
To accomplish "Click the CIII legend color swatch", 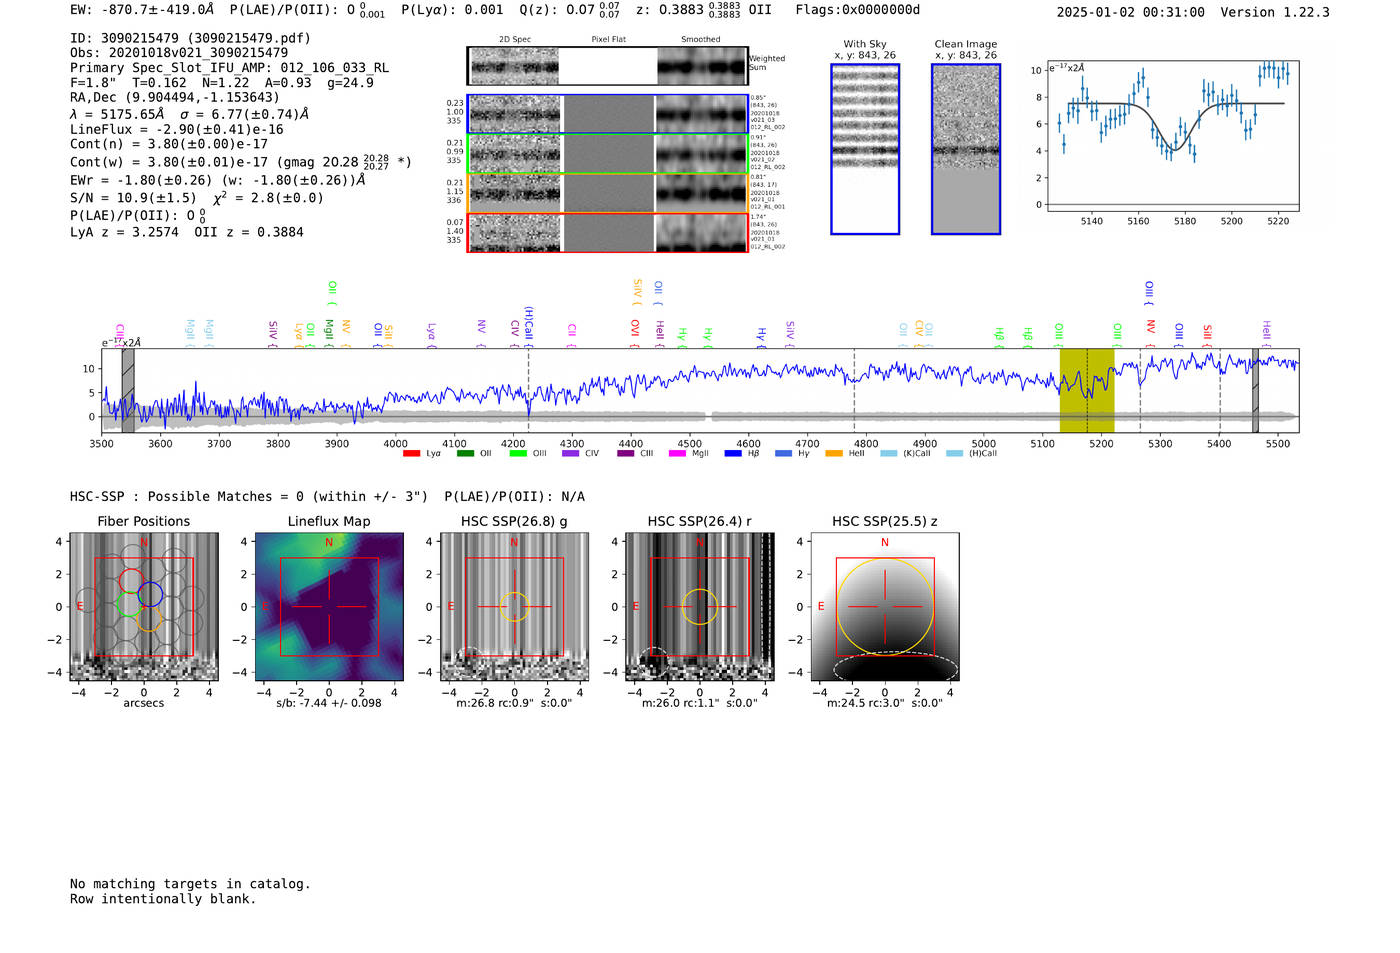I will click(626, 454).
